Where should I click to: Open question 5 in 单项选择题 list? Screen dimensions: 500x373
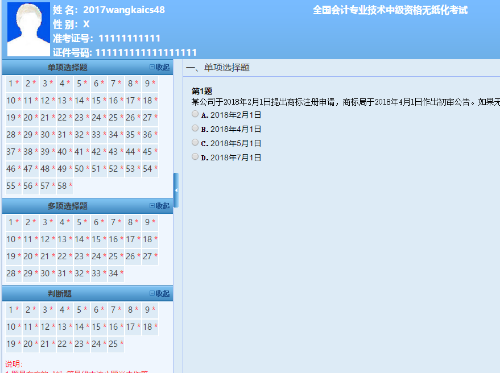[82, 83]
